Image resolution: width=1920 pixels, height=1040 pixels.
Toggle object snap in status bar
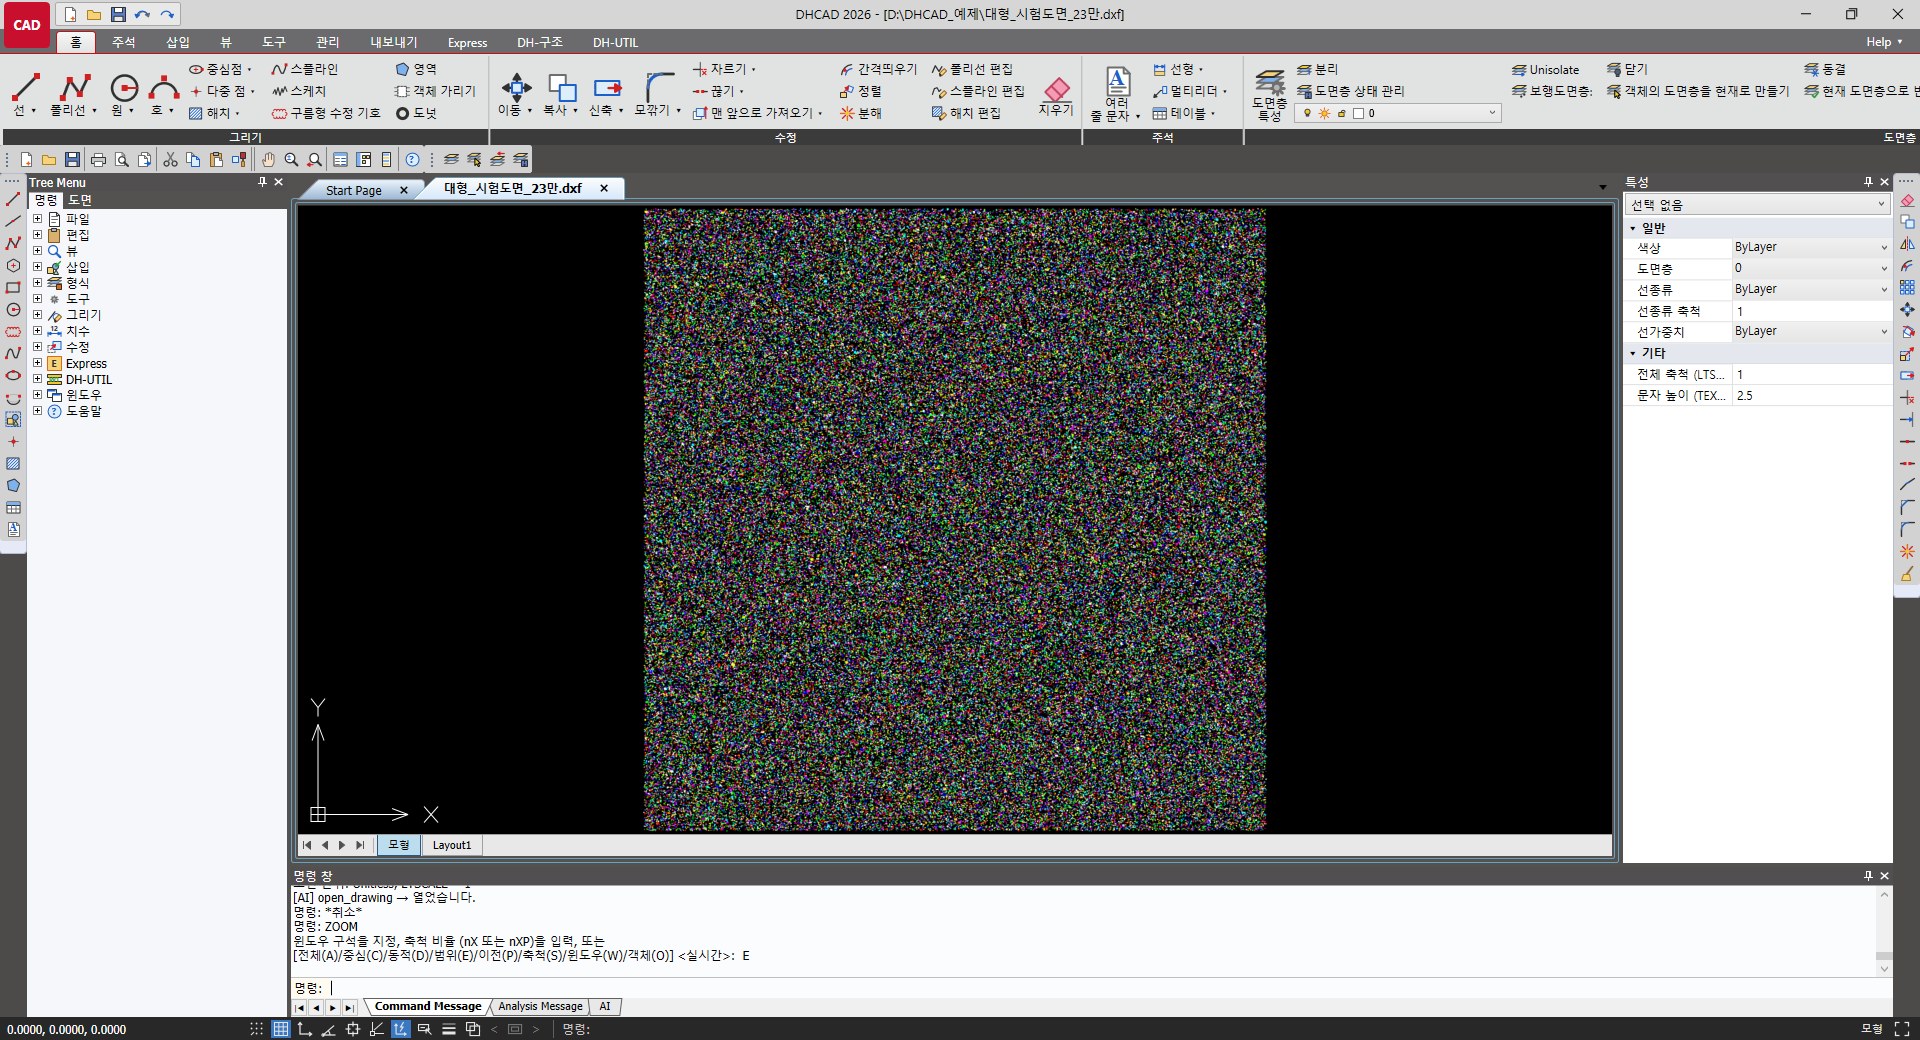pos(353,1029)
